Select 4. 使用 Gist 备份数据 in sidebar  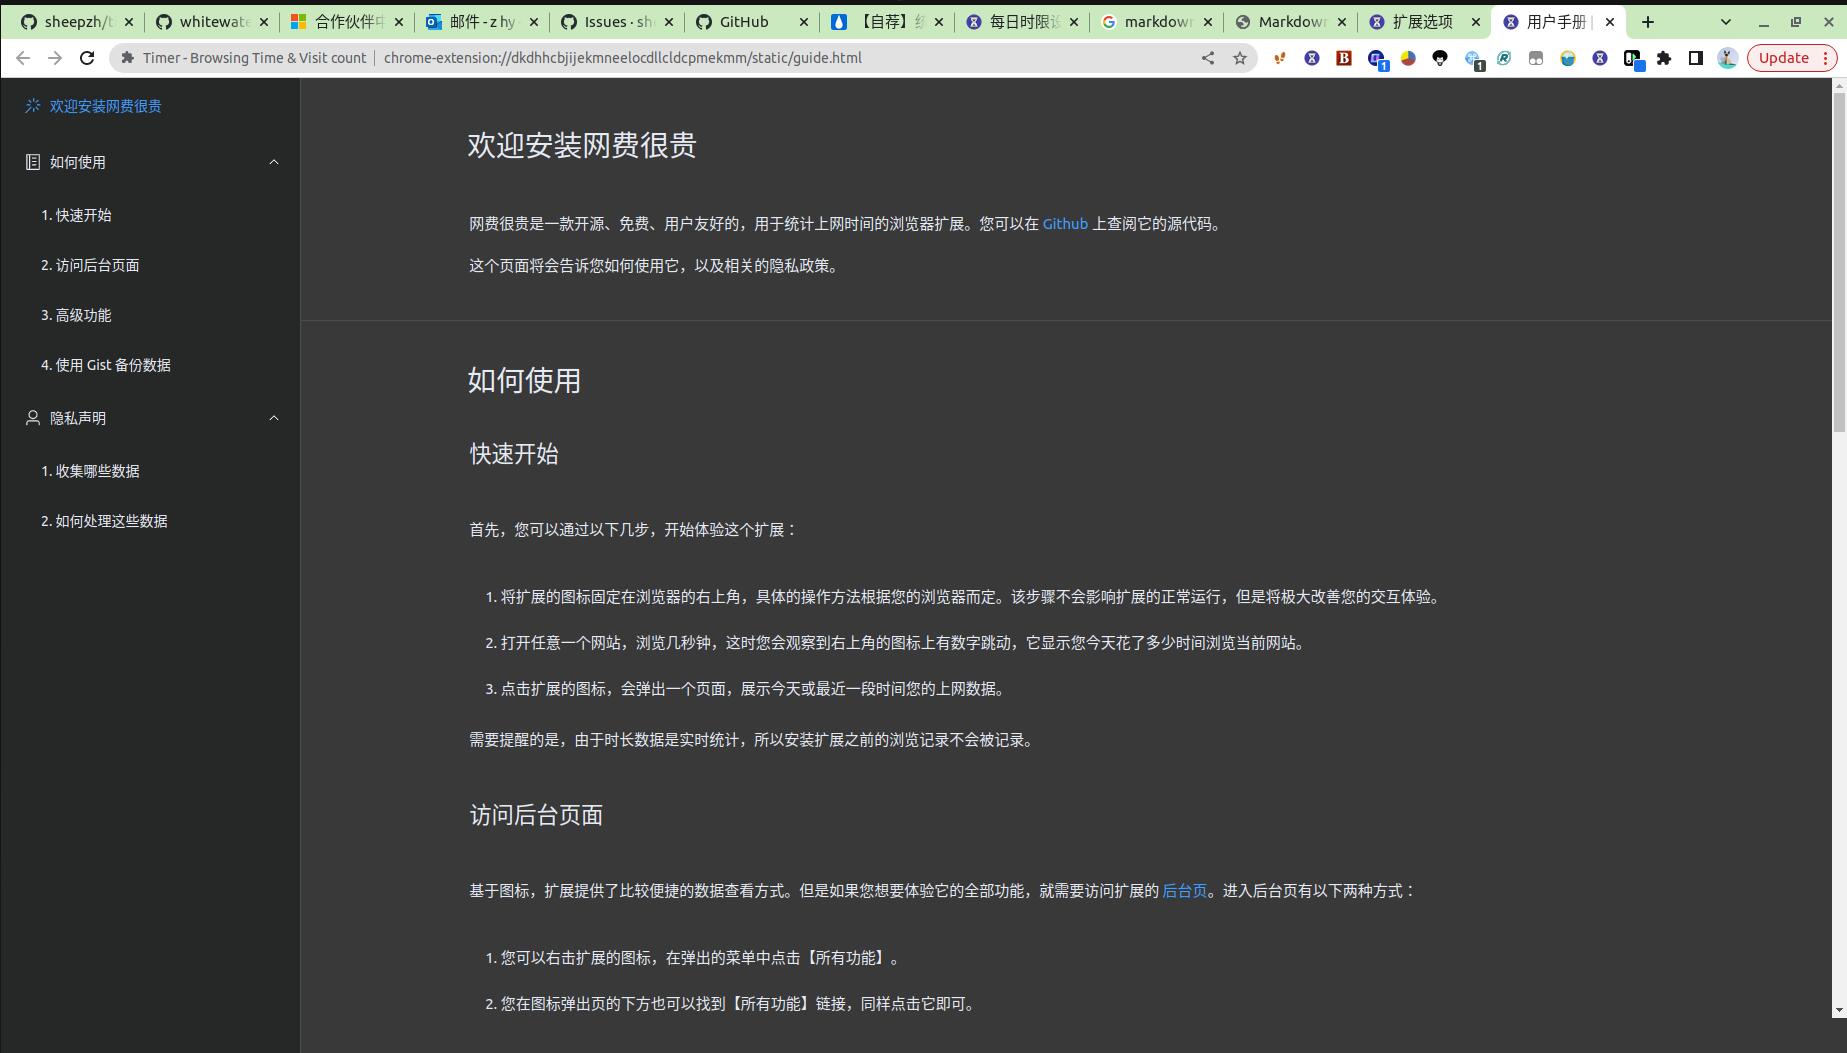pyautogui.click(x=106, y=365)
